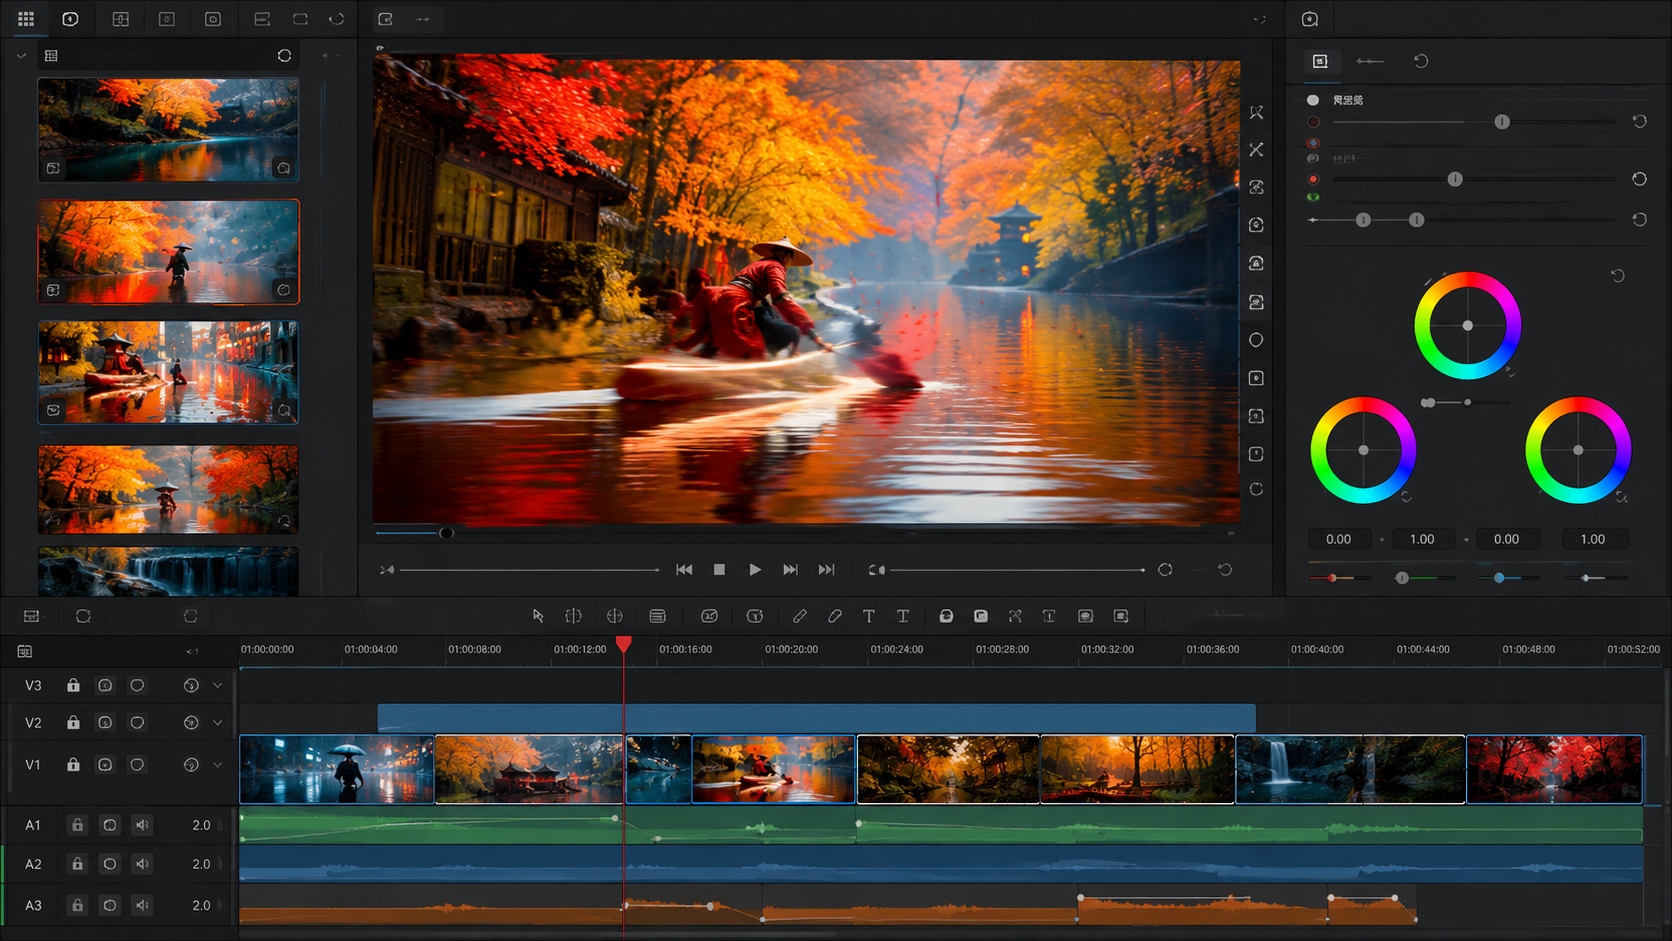Expand the V1 track chevron
Viewport: 1672px width, 941px height.
[x=217, y=764]
